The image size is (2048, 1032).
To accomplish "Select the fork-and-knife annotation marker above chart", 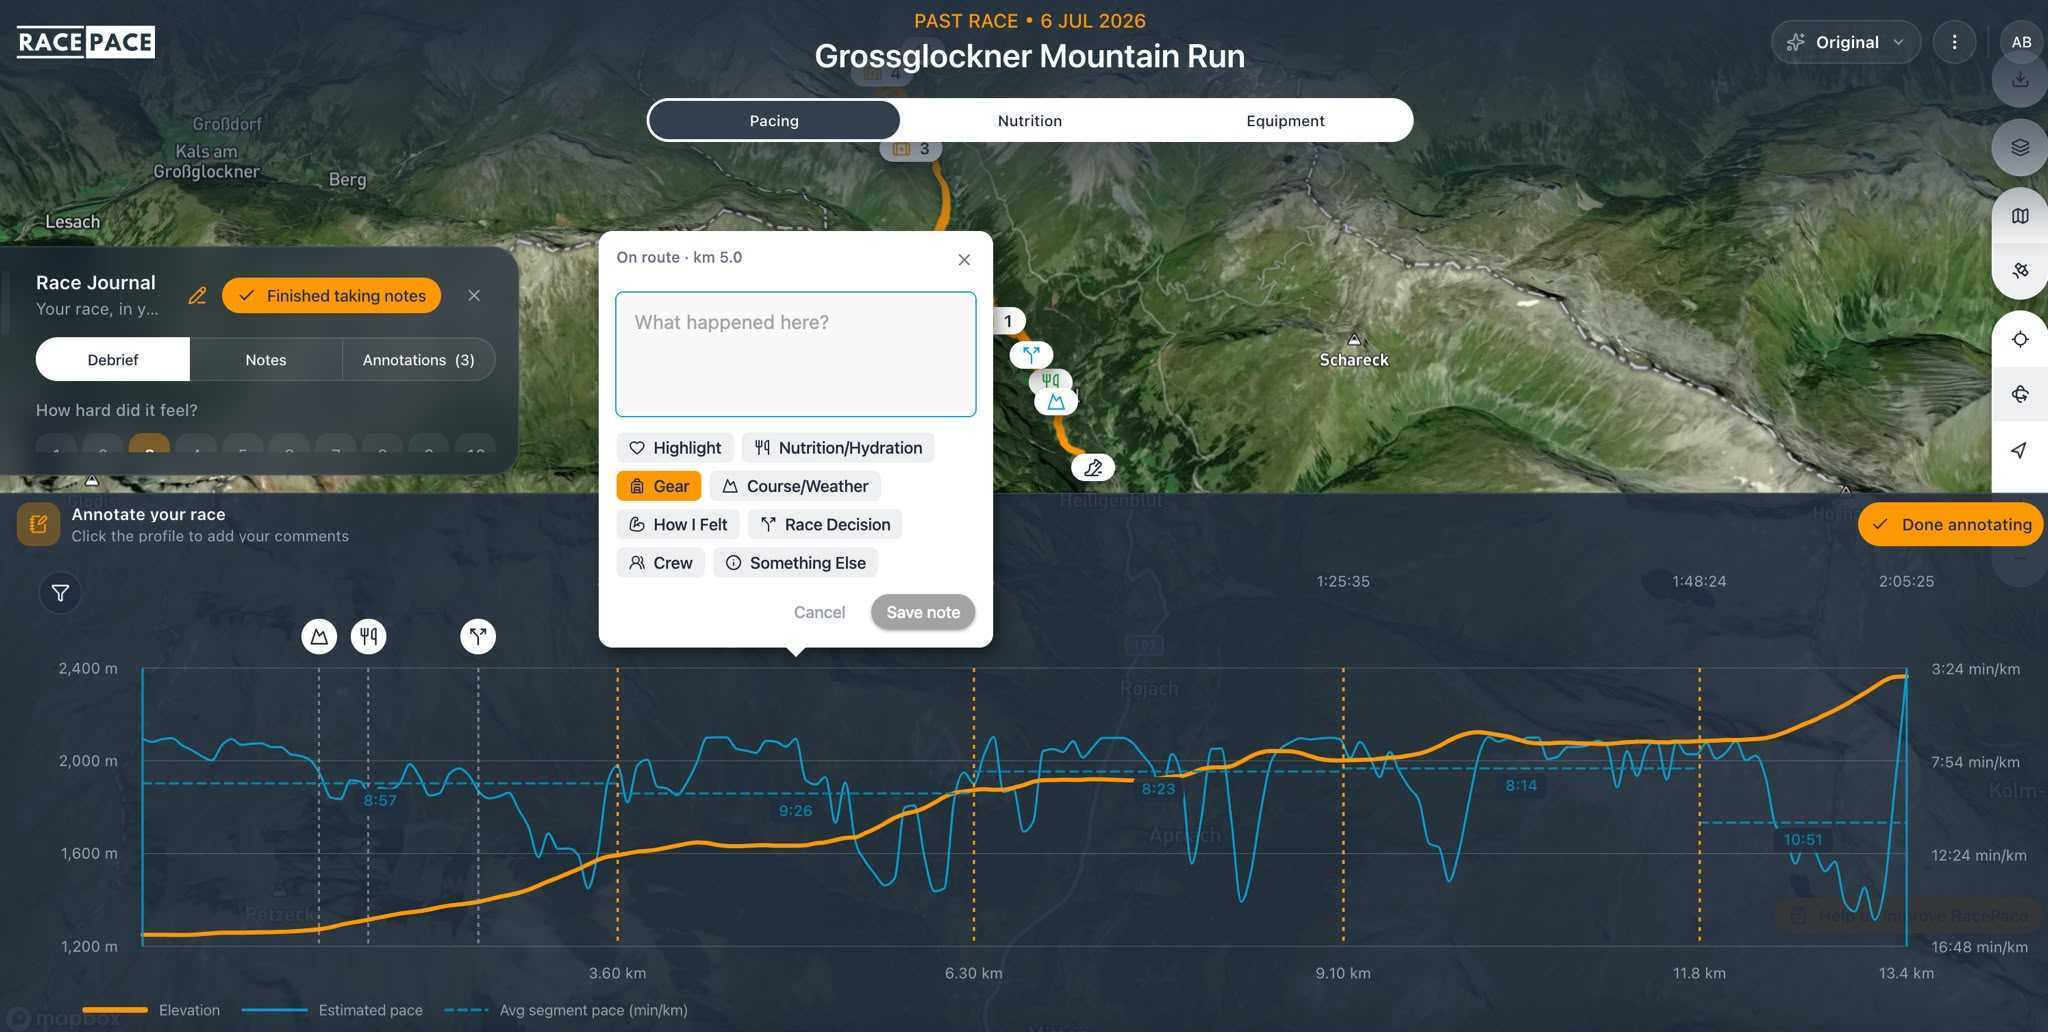I will tap(368, 636).
